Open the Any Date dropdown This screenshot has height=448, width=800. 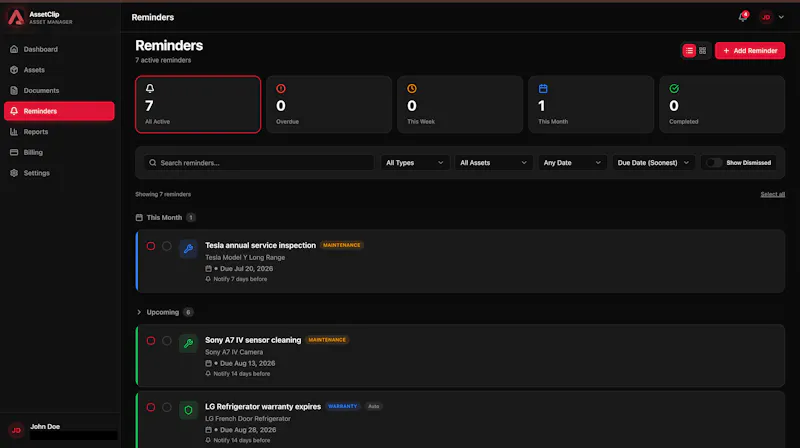click(x=572, y=163)
